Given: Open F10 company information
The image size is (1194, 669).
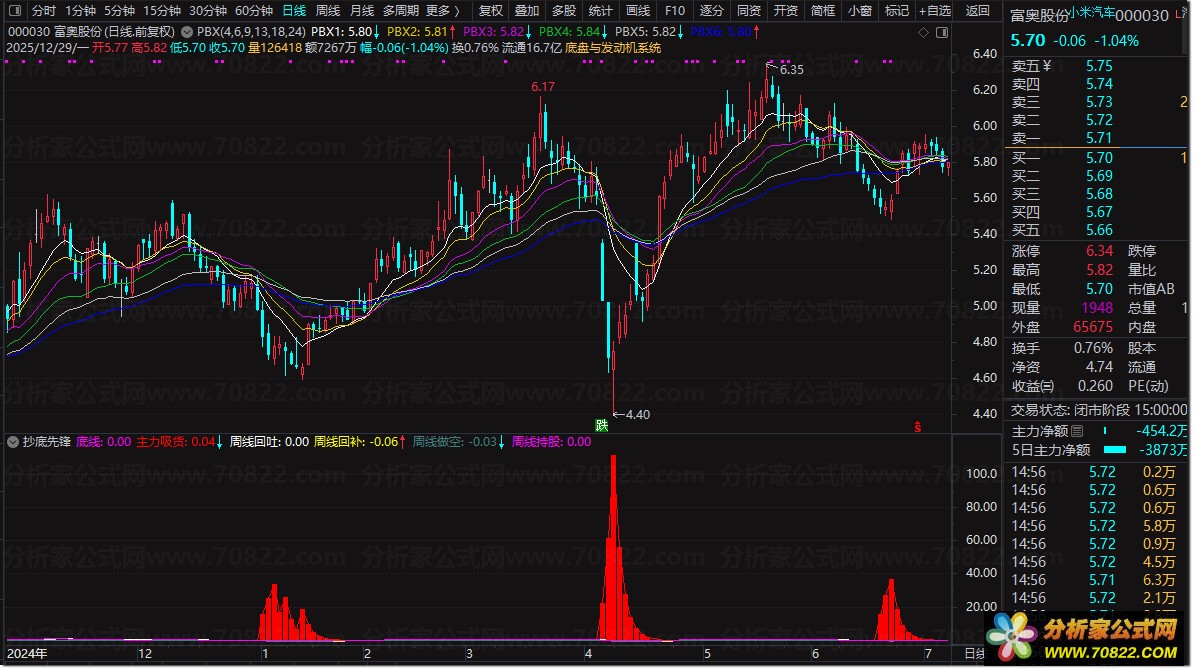Looking at the screenshot, I should tap(675, 11).
